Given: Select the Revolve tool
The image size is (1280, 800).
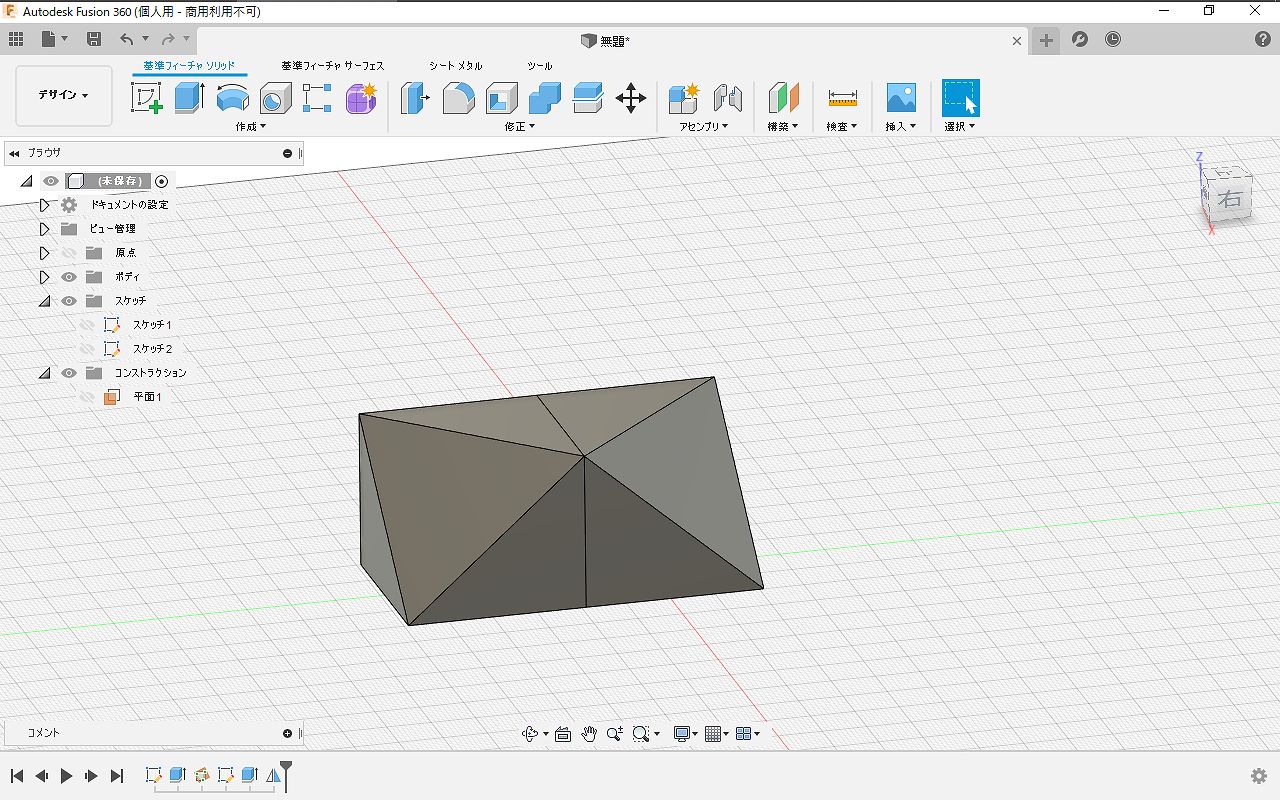Looking at the screenshot, I should [232, 98].
